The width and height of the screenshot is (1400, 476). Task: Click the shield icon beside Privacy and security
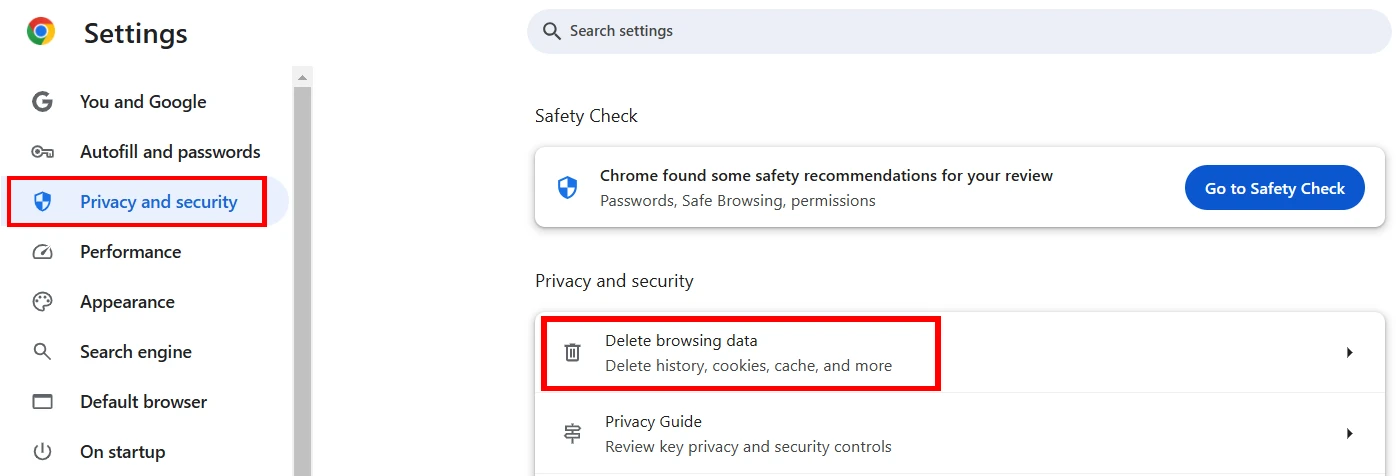[x=42, y=202]
